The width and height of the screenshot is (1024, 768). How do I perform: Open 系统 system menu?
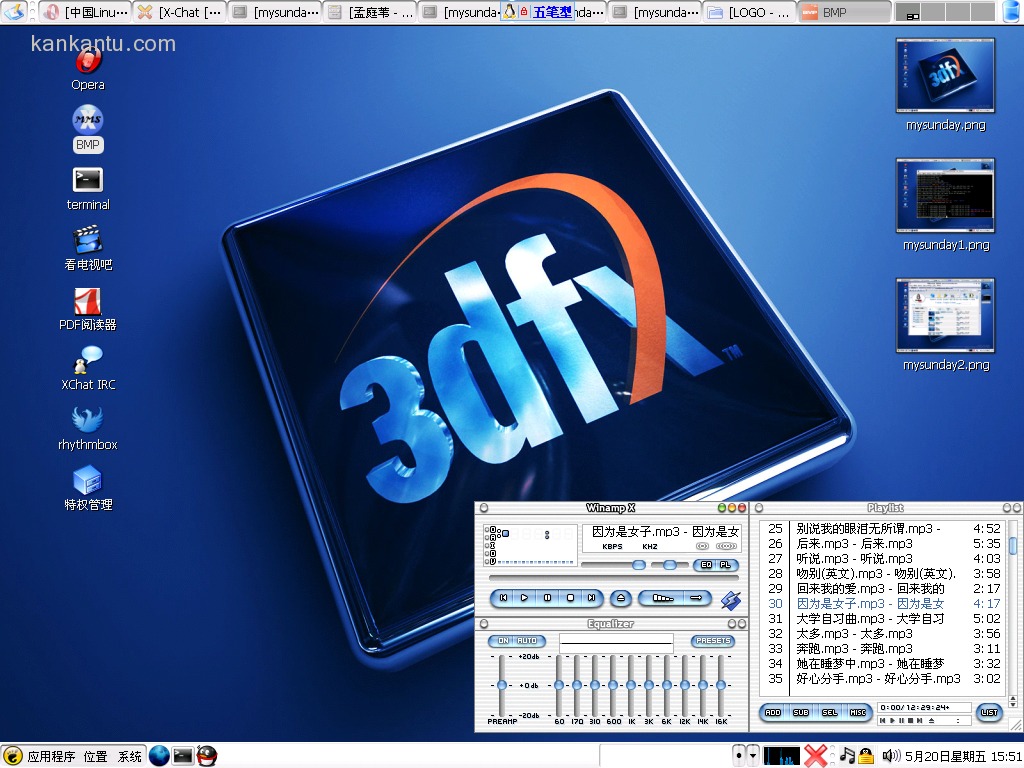coord(129,756)
